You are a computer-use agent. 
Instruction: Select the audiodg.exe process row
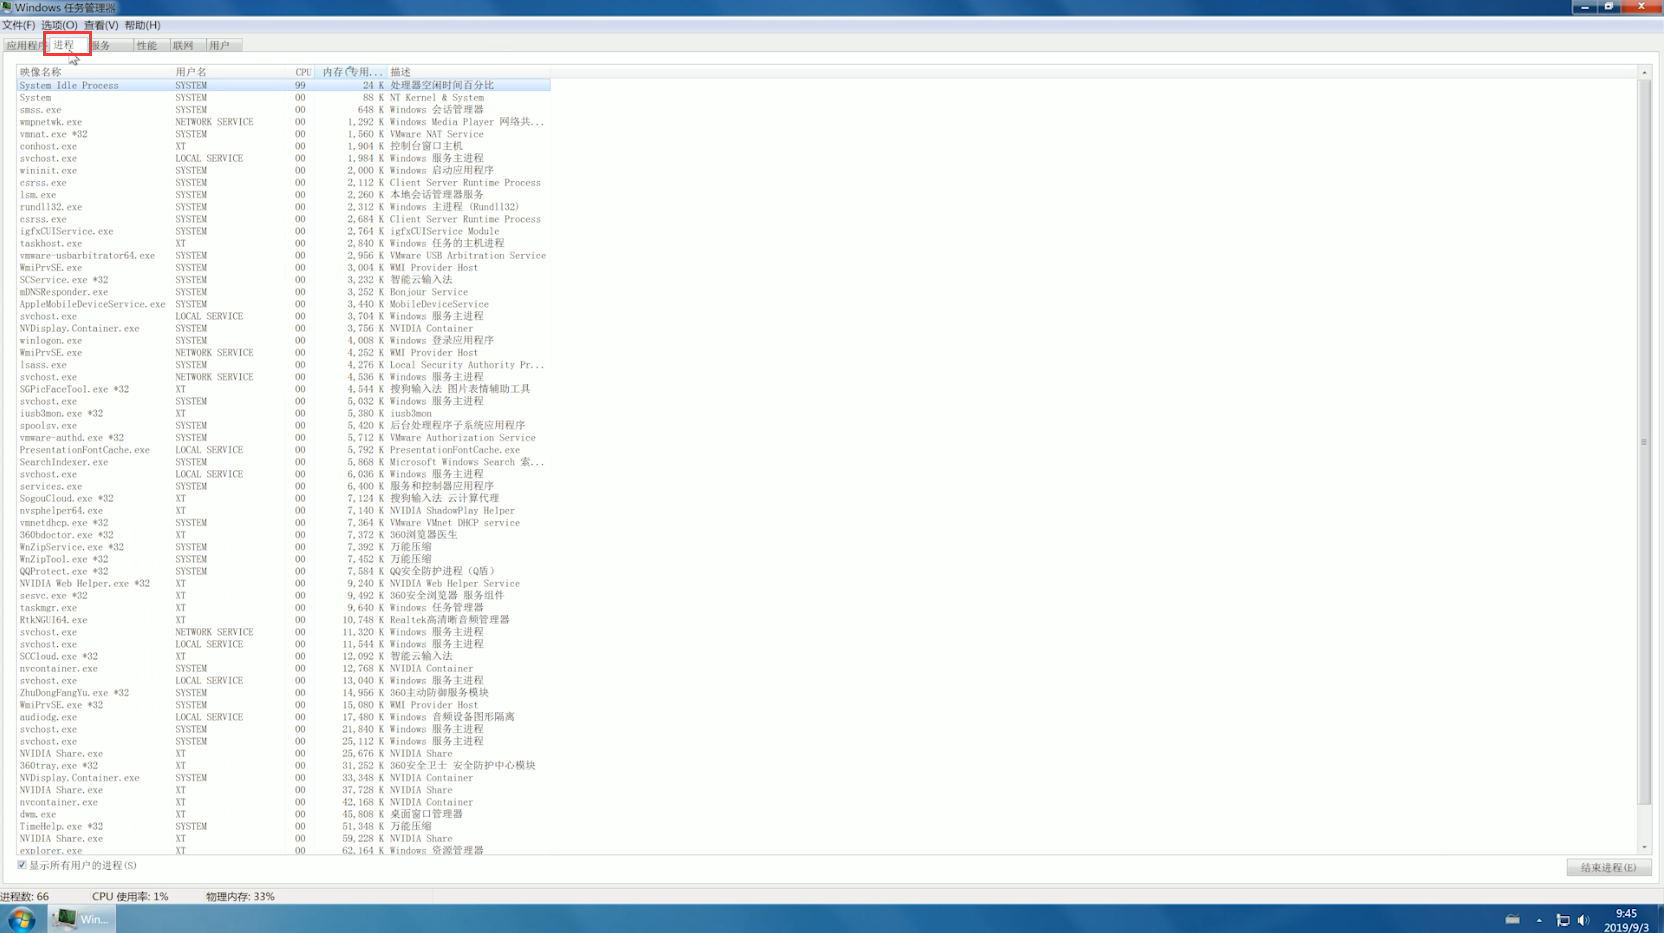click(283, 717)
